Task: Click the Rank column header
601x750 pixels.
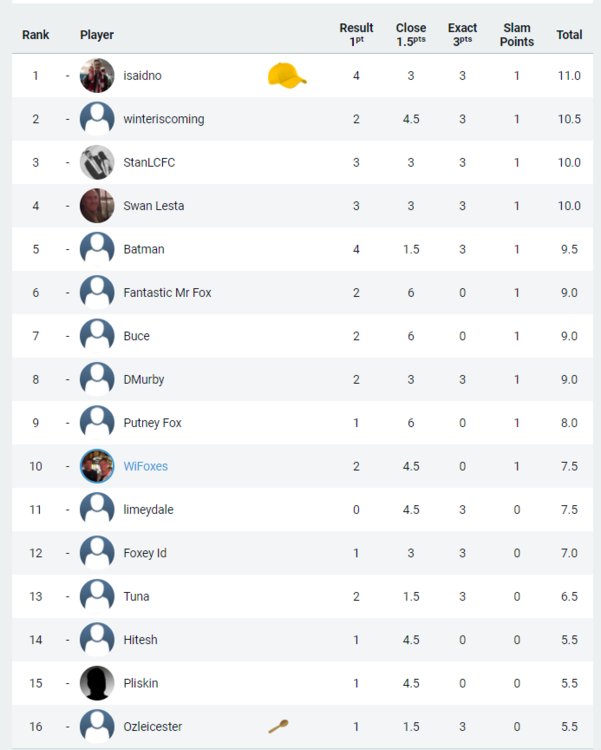Action: pos(35,34)
